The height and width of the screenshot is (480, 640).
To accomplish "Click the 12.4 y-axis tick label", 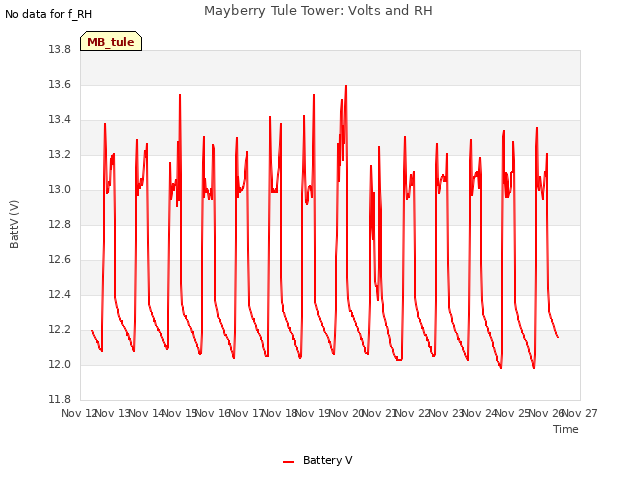I will pos(60,295).
